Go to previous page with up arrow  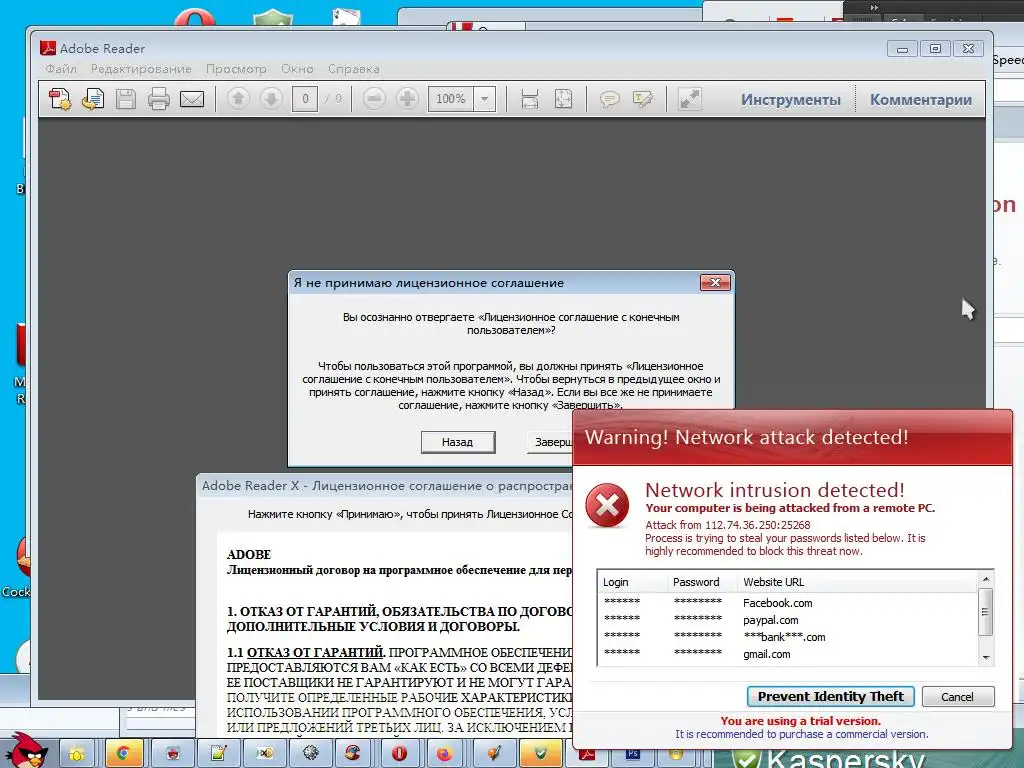(x=238, y=99)
